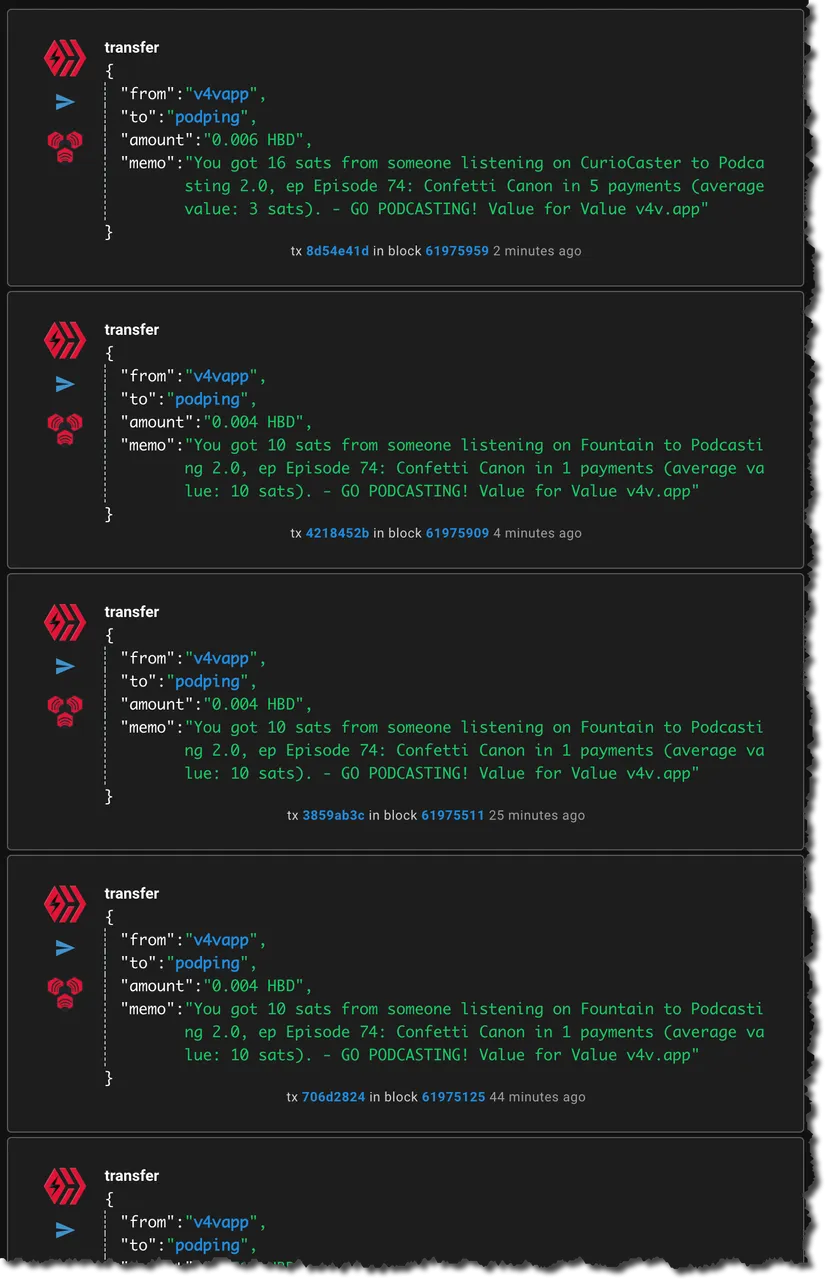Click the v4vapp avatar in second transfer card

65,341
